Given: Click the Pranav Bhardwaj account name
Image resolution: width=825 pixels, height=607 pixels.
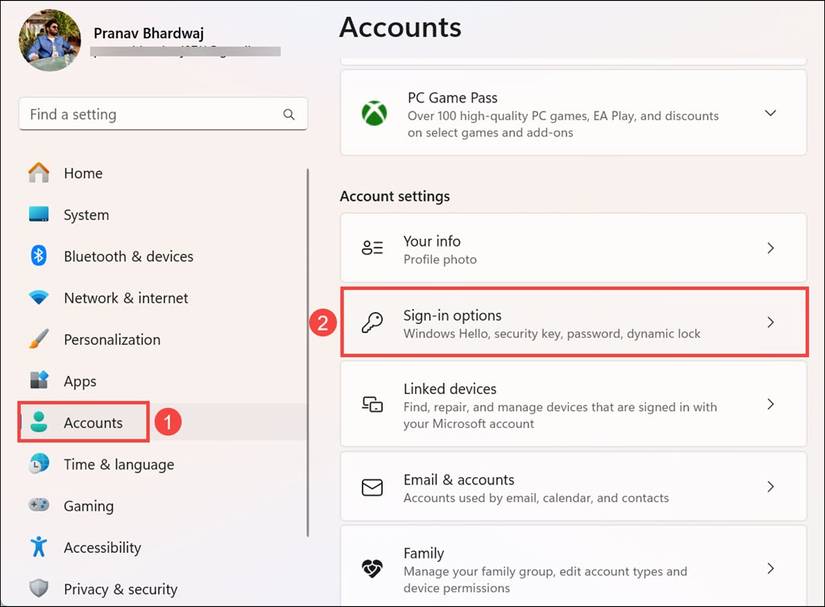Looking at the screenshot, I should pyautogui.click(x=149, y=33).
